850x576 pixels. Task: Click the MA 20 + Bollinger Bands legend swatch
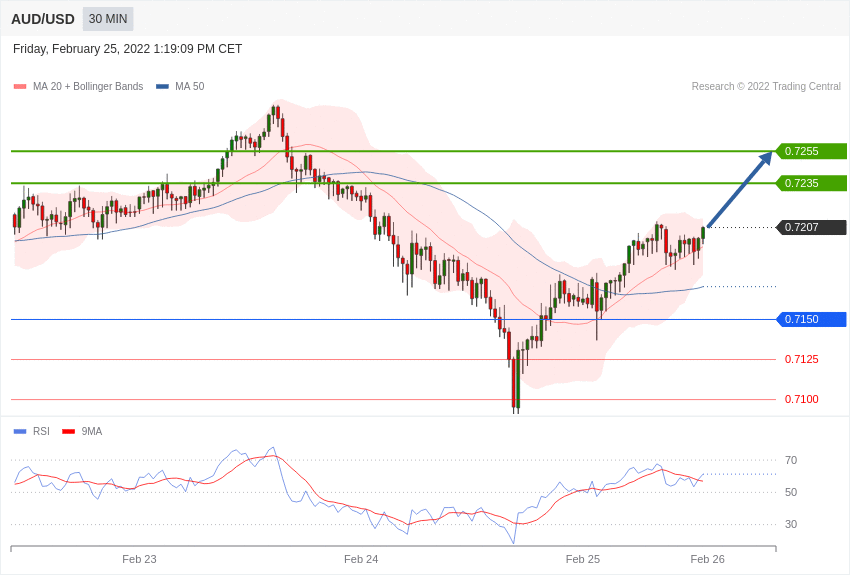(20, 86)
